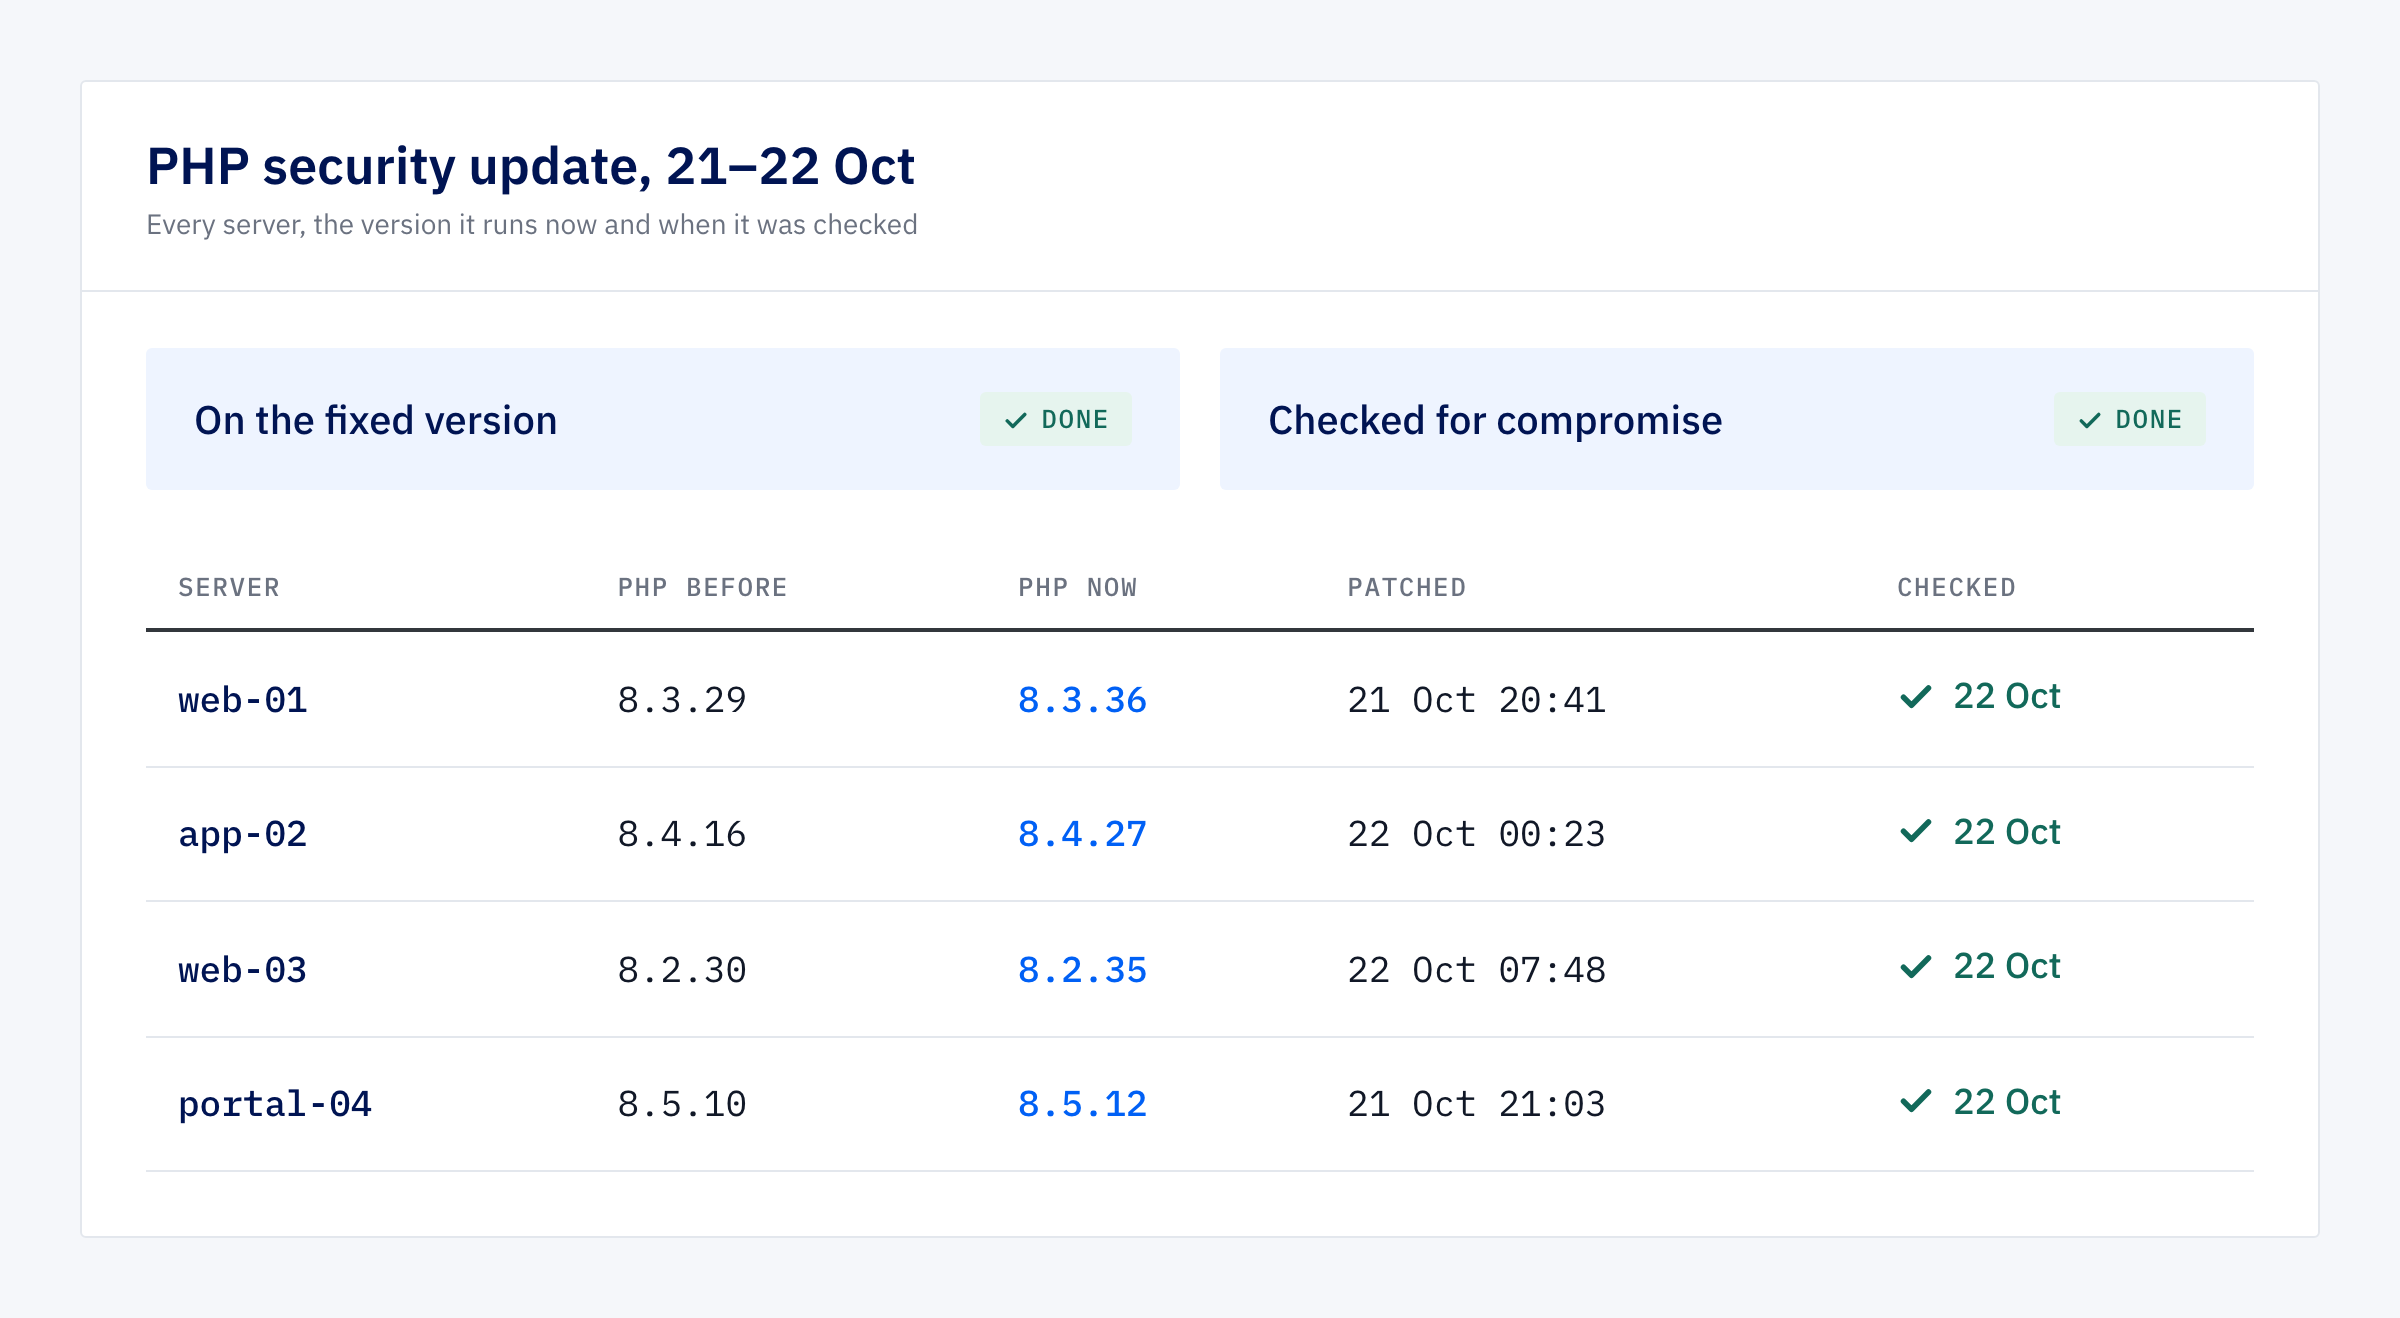Click patched time 21 Oct 20:41
Viewport: 2400px width, 1318px height.
pos(1477,700)
